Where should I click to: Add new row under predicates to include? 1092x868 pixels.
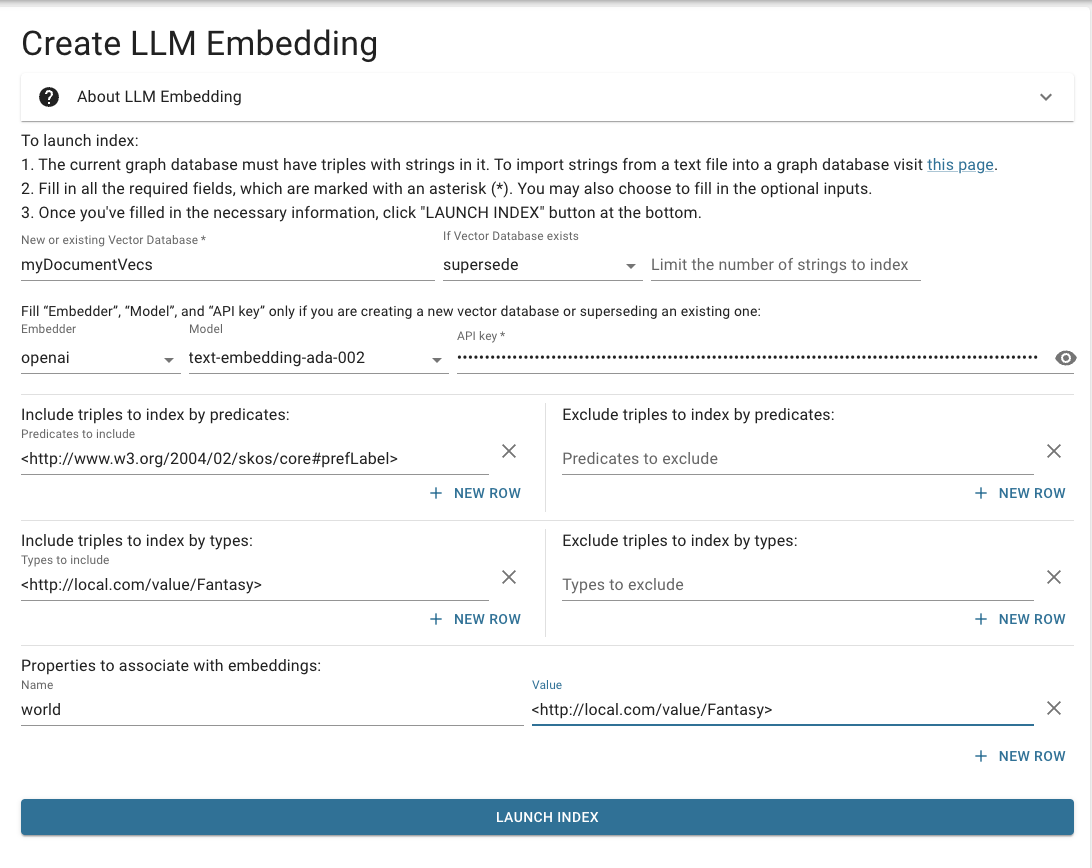pyautogui.click(x=476, y=493)
